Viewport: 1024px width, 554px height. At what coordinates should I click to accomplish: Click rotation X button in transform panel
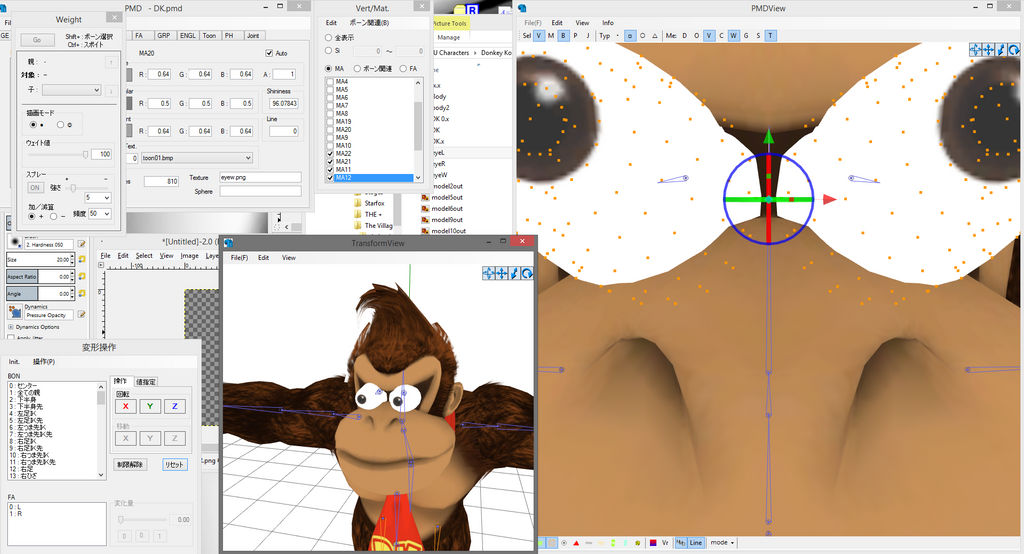click(x=125, y=406)
